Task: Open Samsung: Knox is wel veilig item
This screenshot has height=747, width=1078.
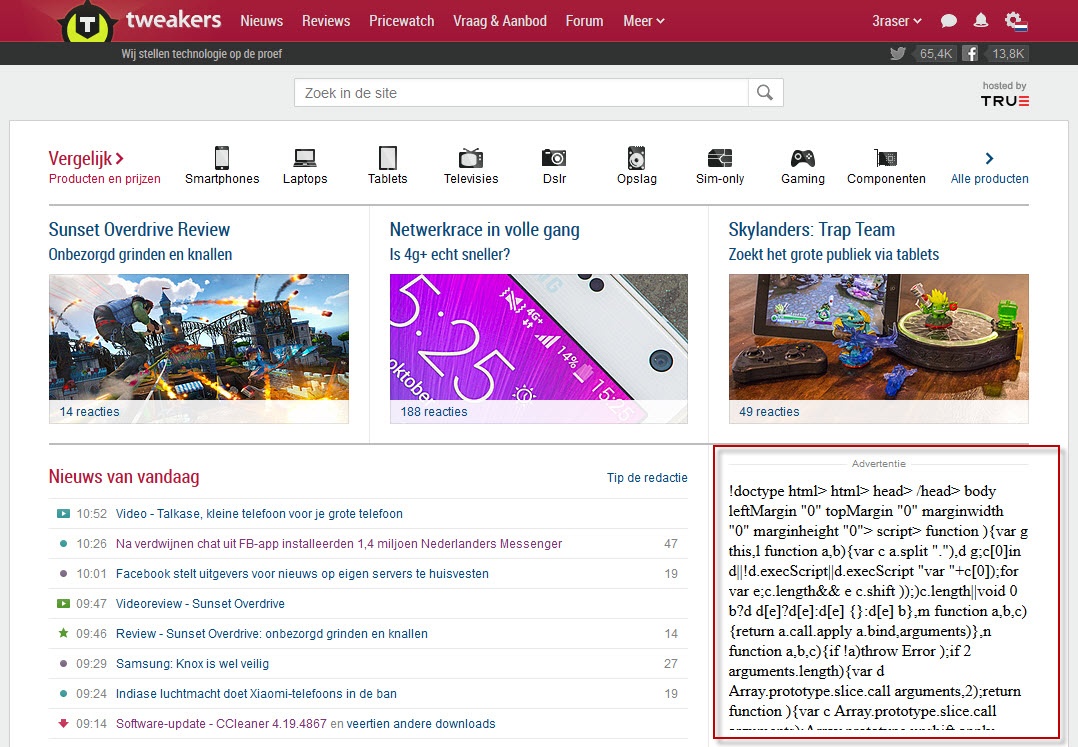Action: point(192,664)
